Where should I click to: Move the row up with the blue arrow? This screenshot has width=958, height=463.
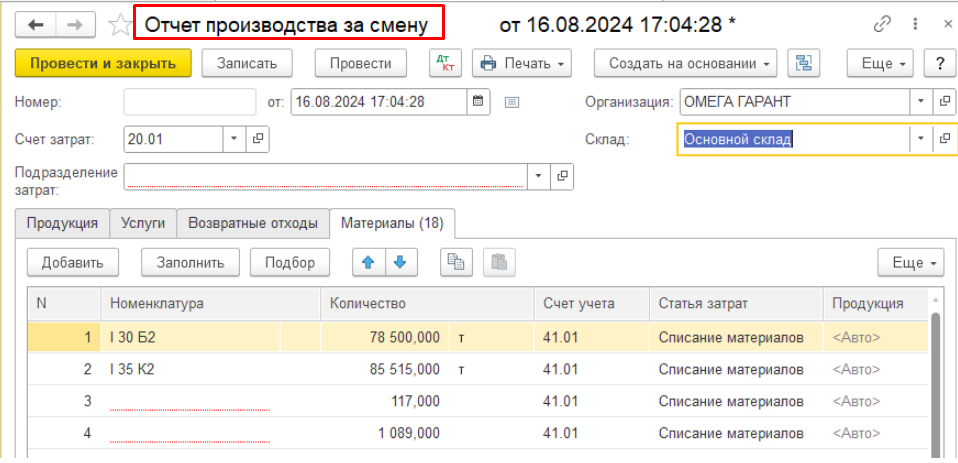368,263
